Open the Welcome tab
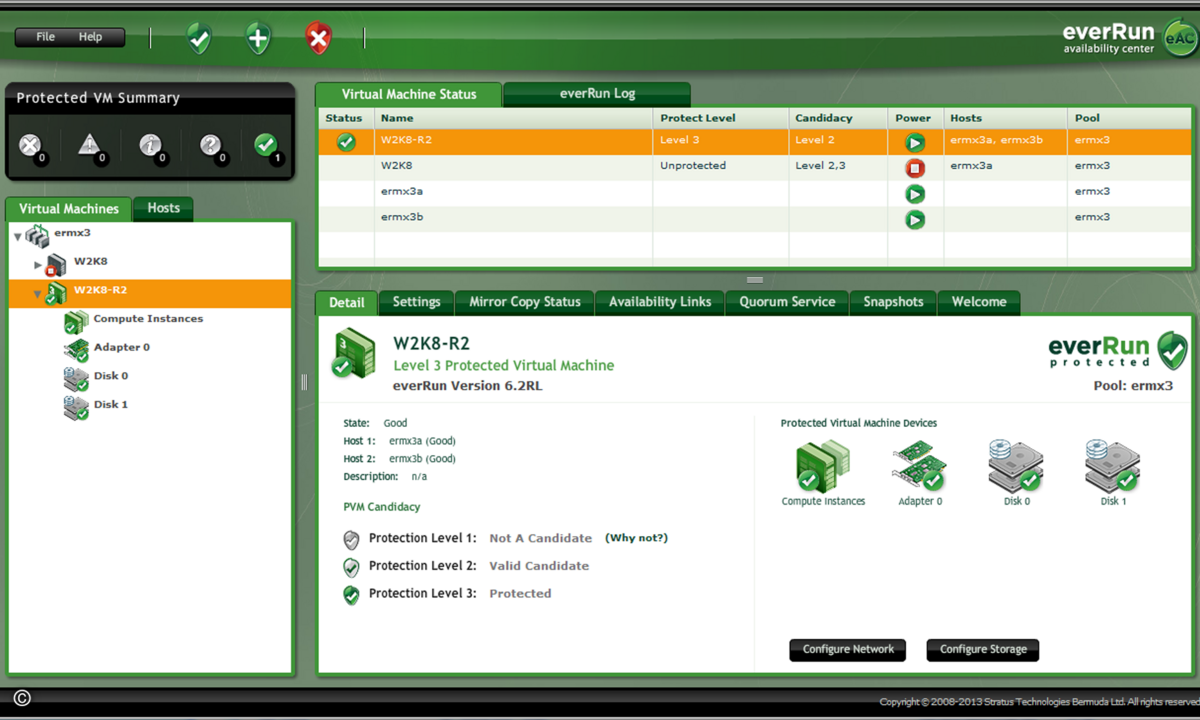The height and width of the screenshot is (720, 1200). 980,302
